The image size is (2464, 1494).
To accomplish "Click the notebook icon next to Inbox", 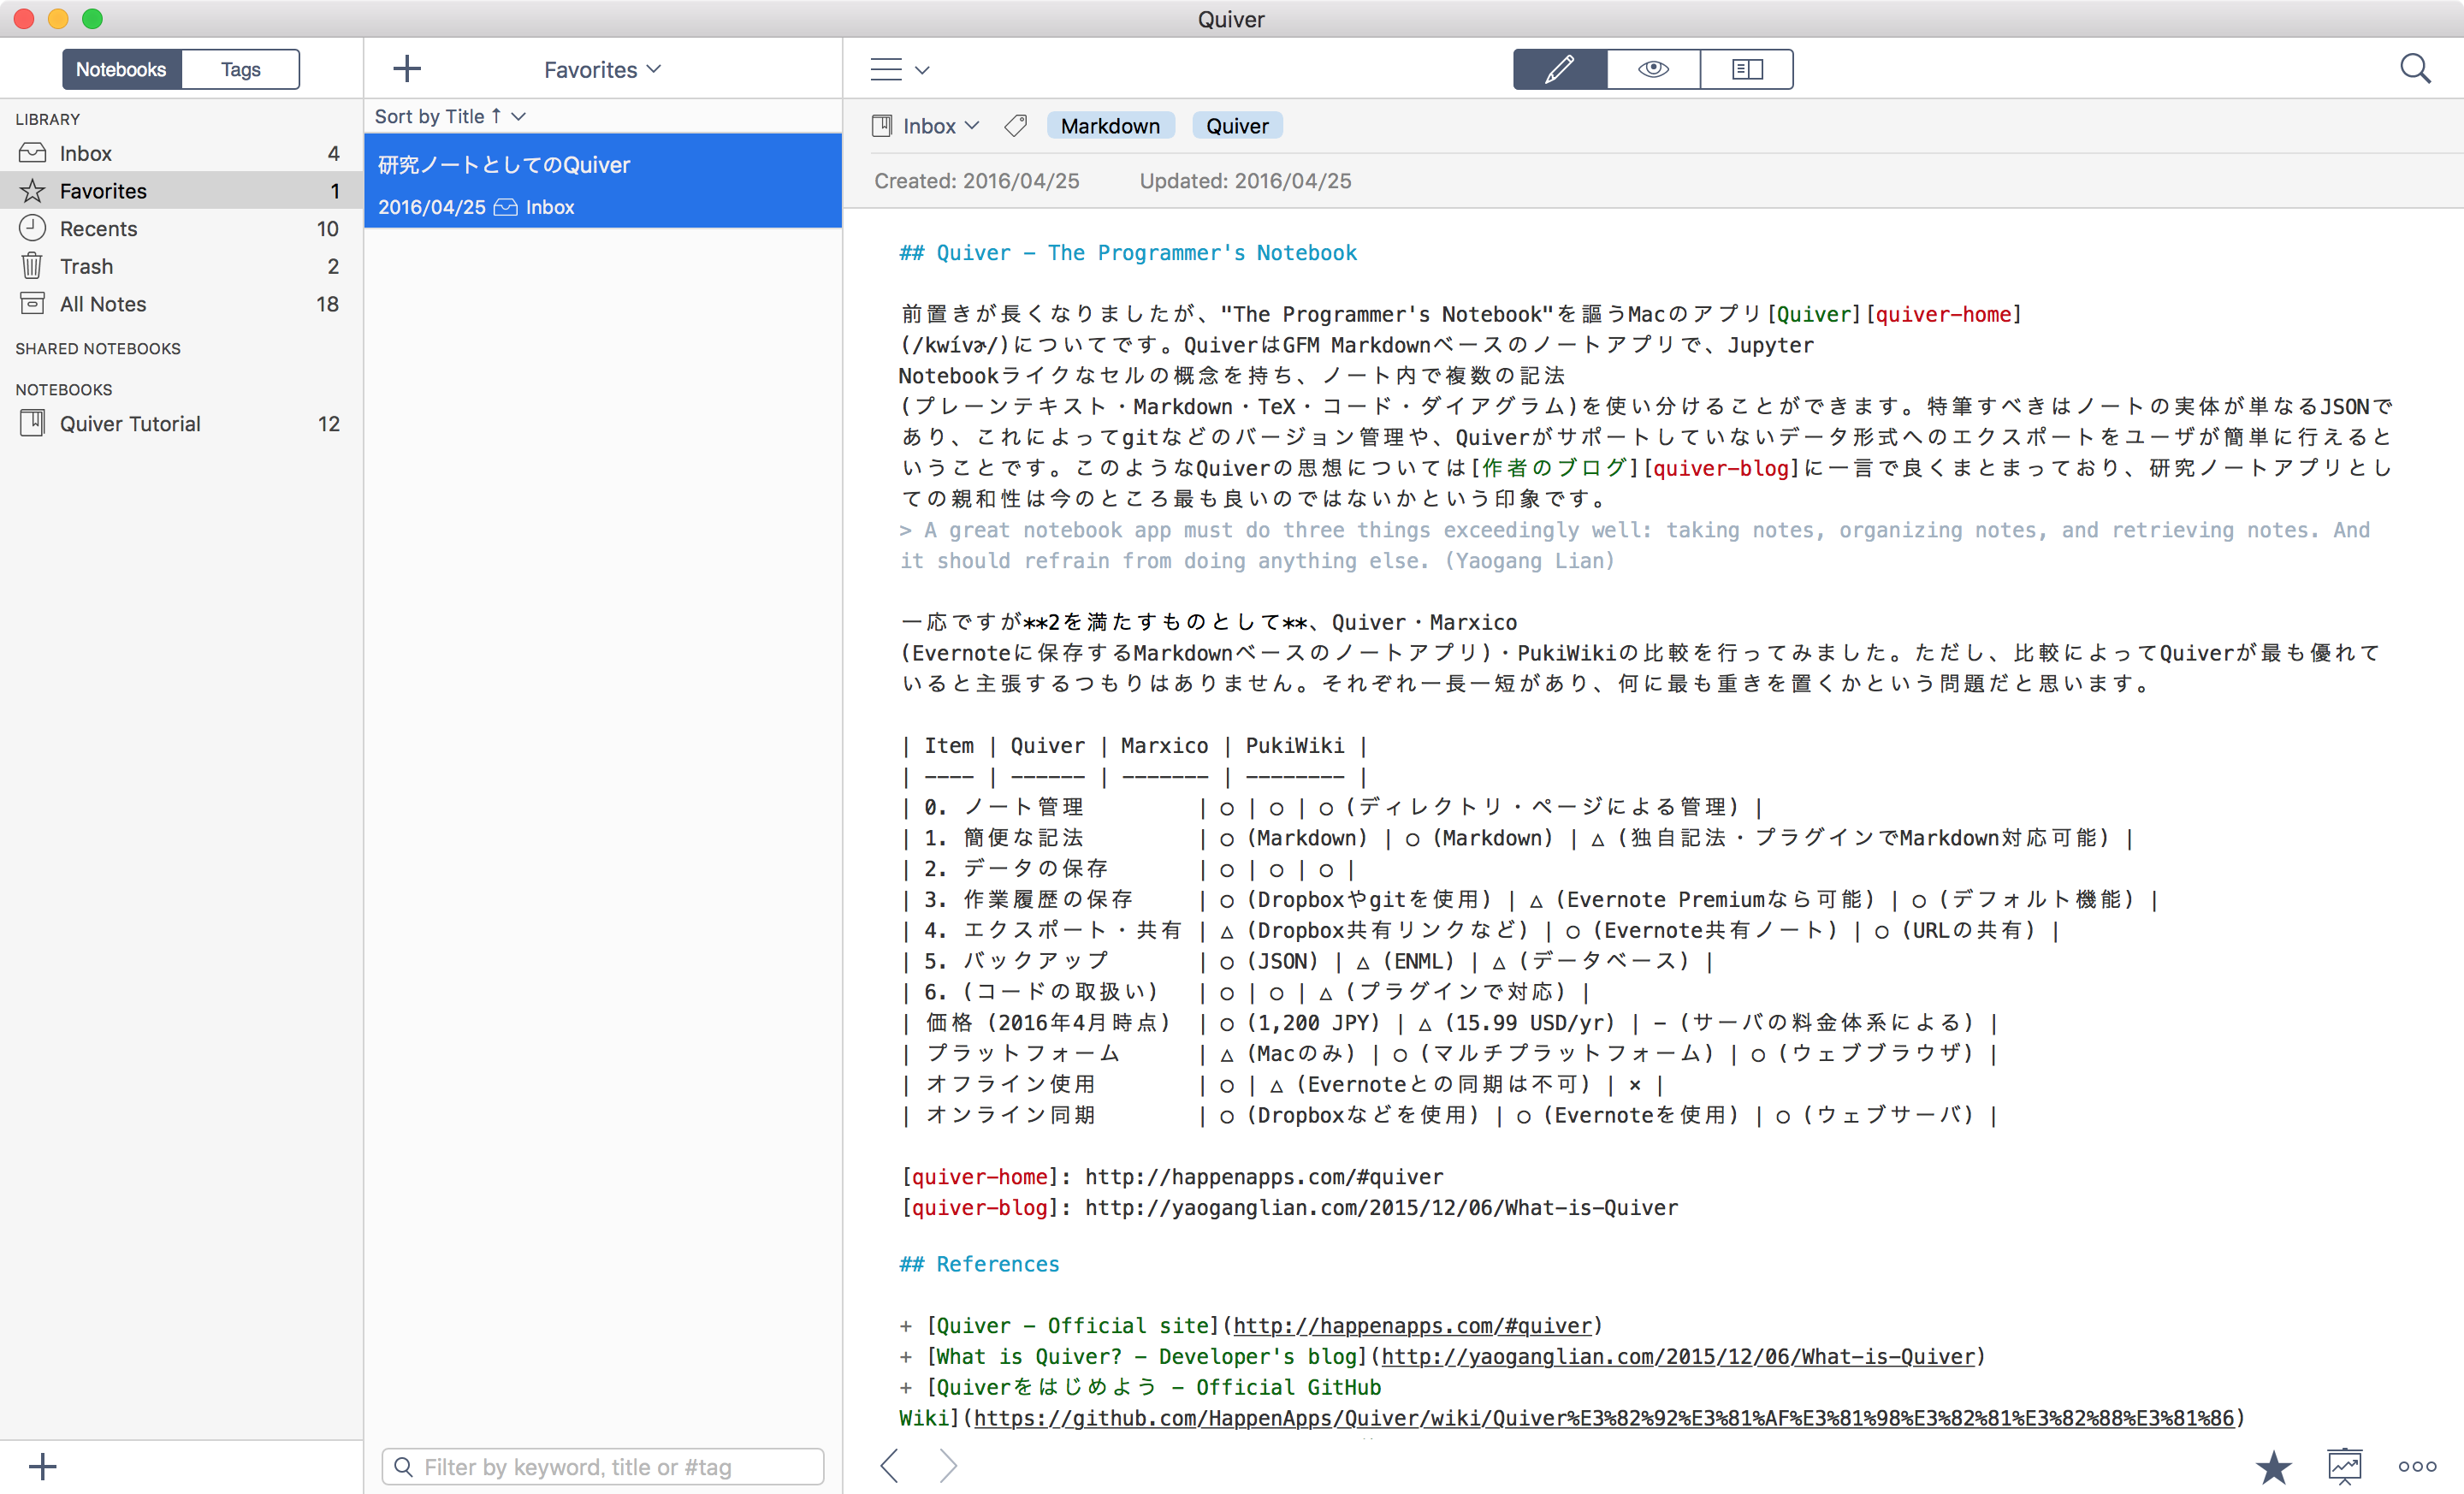I will pos(882,126).
